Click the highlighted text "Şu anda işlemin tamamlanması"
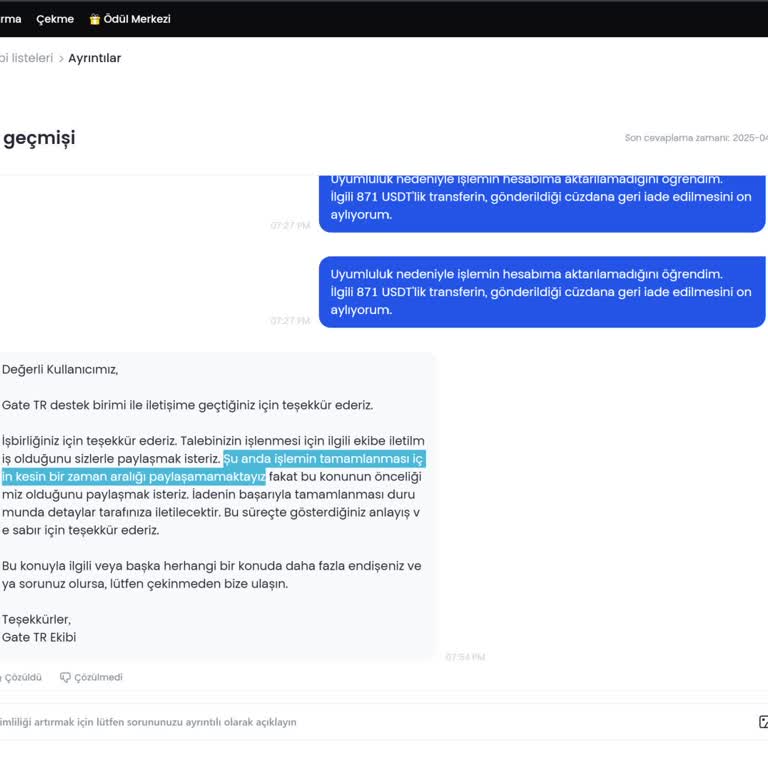This screenshot has width=768, height=768. [x=316, y=459]
